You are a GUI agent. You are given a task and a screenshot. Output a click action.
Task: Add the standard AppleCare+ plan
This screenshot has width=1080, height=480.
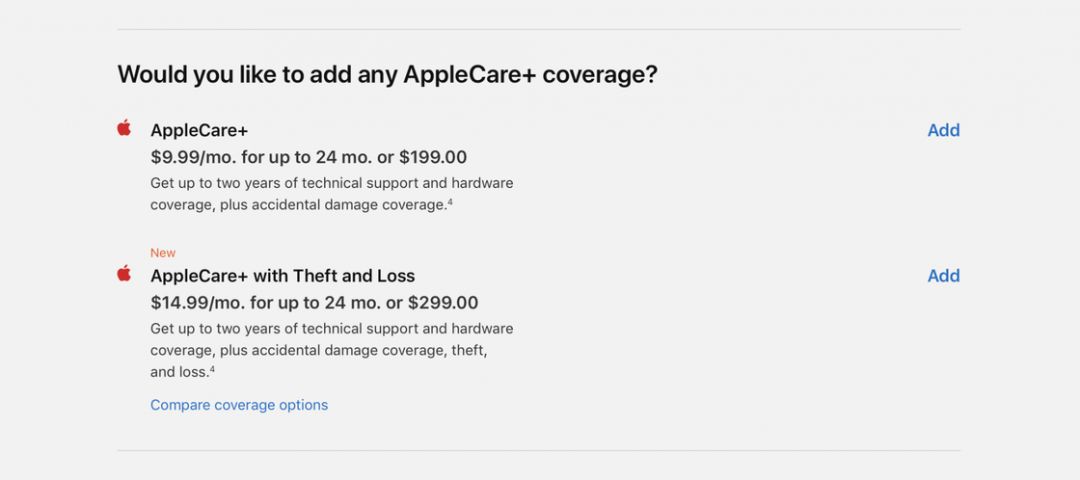pyautogui.click(x=943, y=130)
